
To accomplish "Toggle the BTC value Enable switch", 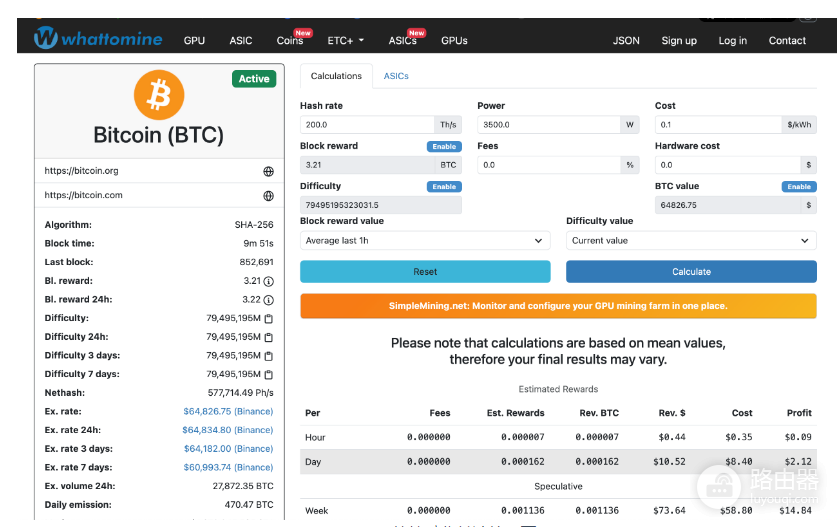I will pyautogui.click(x=799, y=186).
